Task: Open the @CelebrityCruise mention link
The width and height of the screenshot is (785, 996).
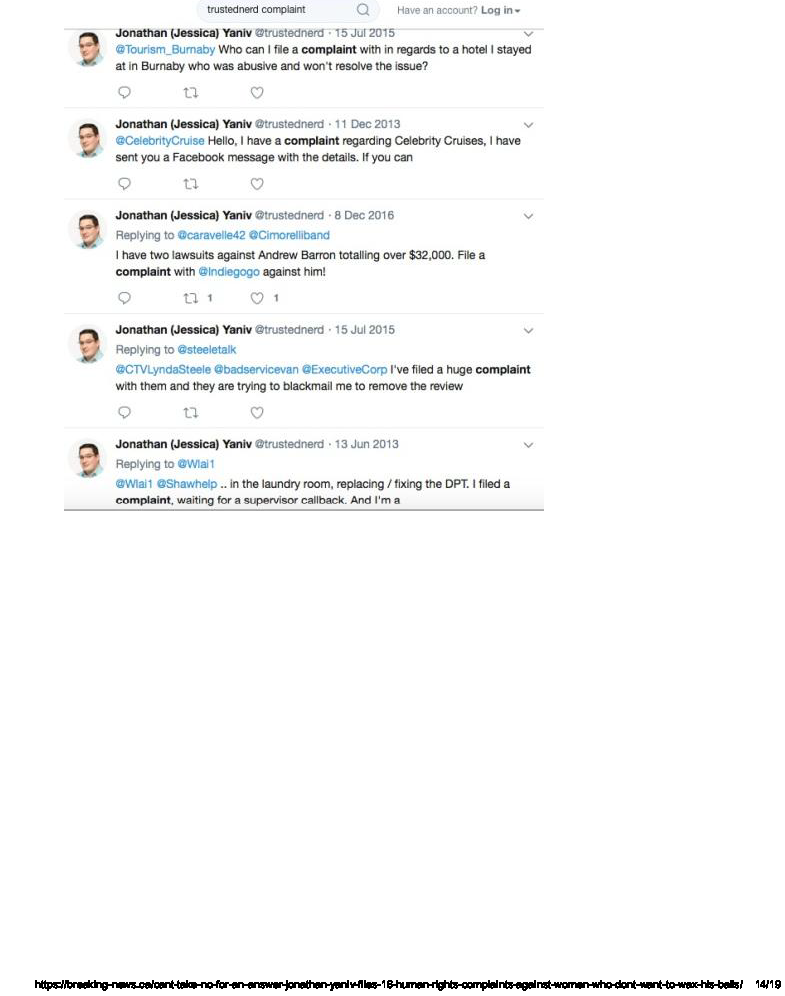Action: coord(160,141)
